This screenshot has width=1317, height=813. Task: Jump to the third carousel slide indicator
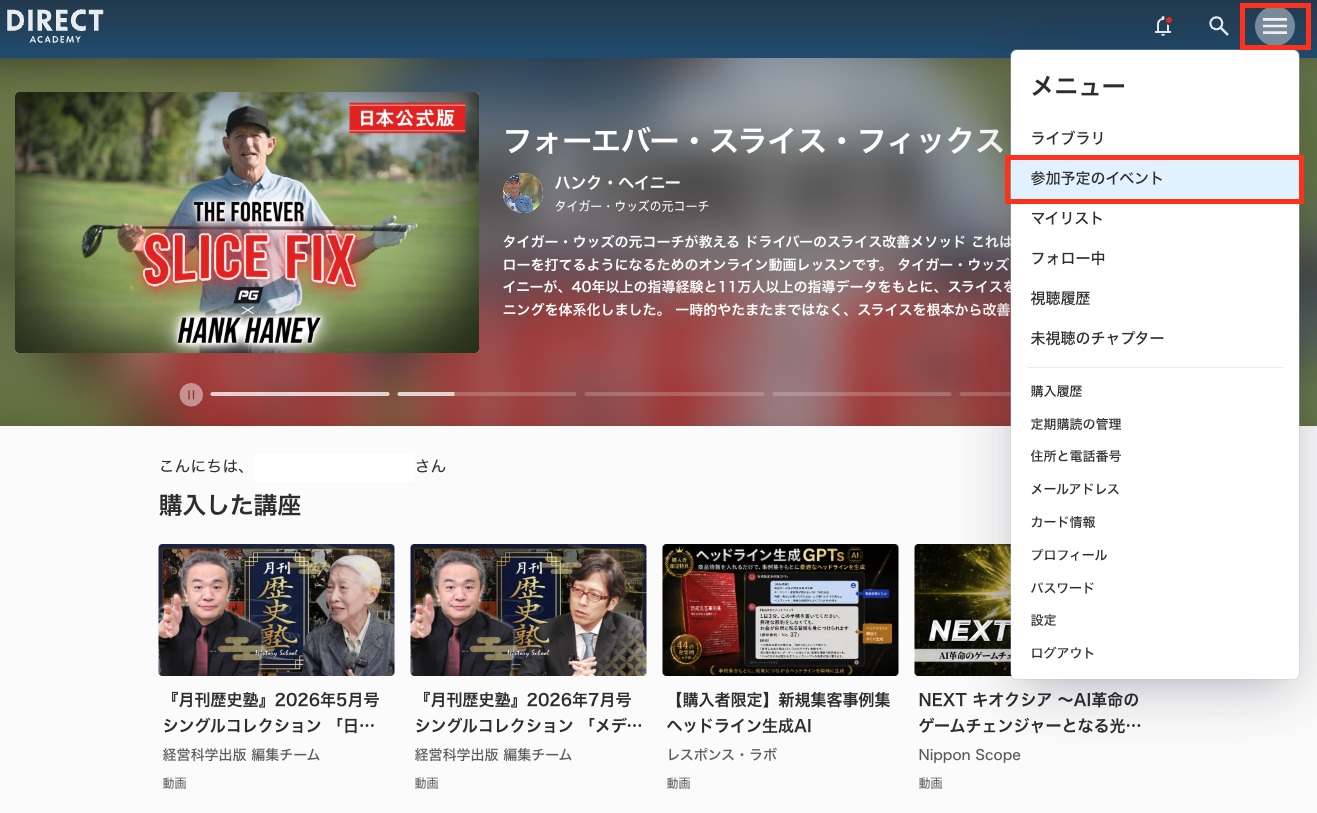pos(673,394)
